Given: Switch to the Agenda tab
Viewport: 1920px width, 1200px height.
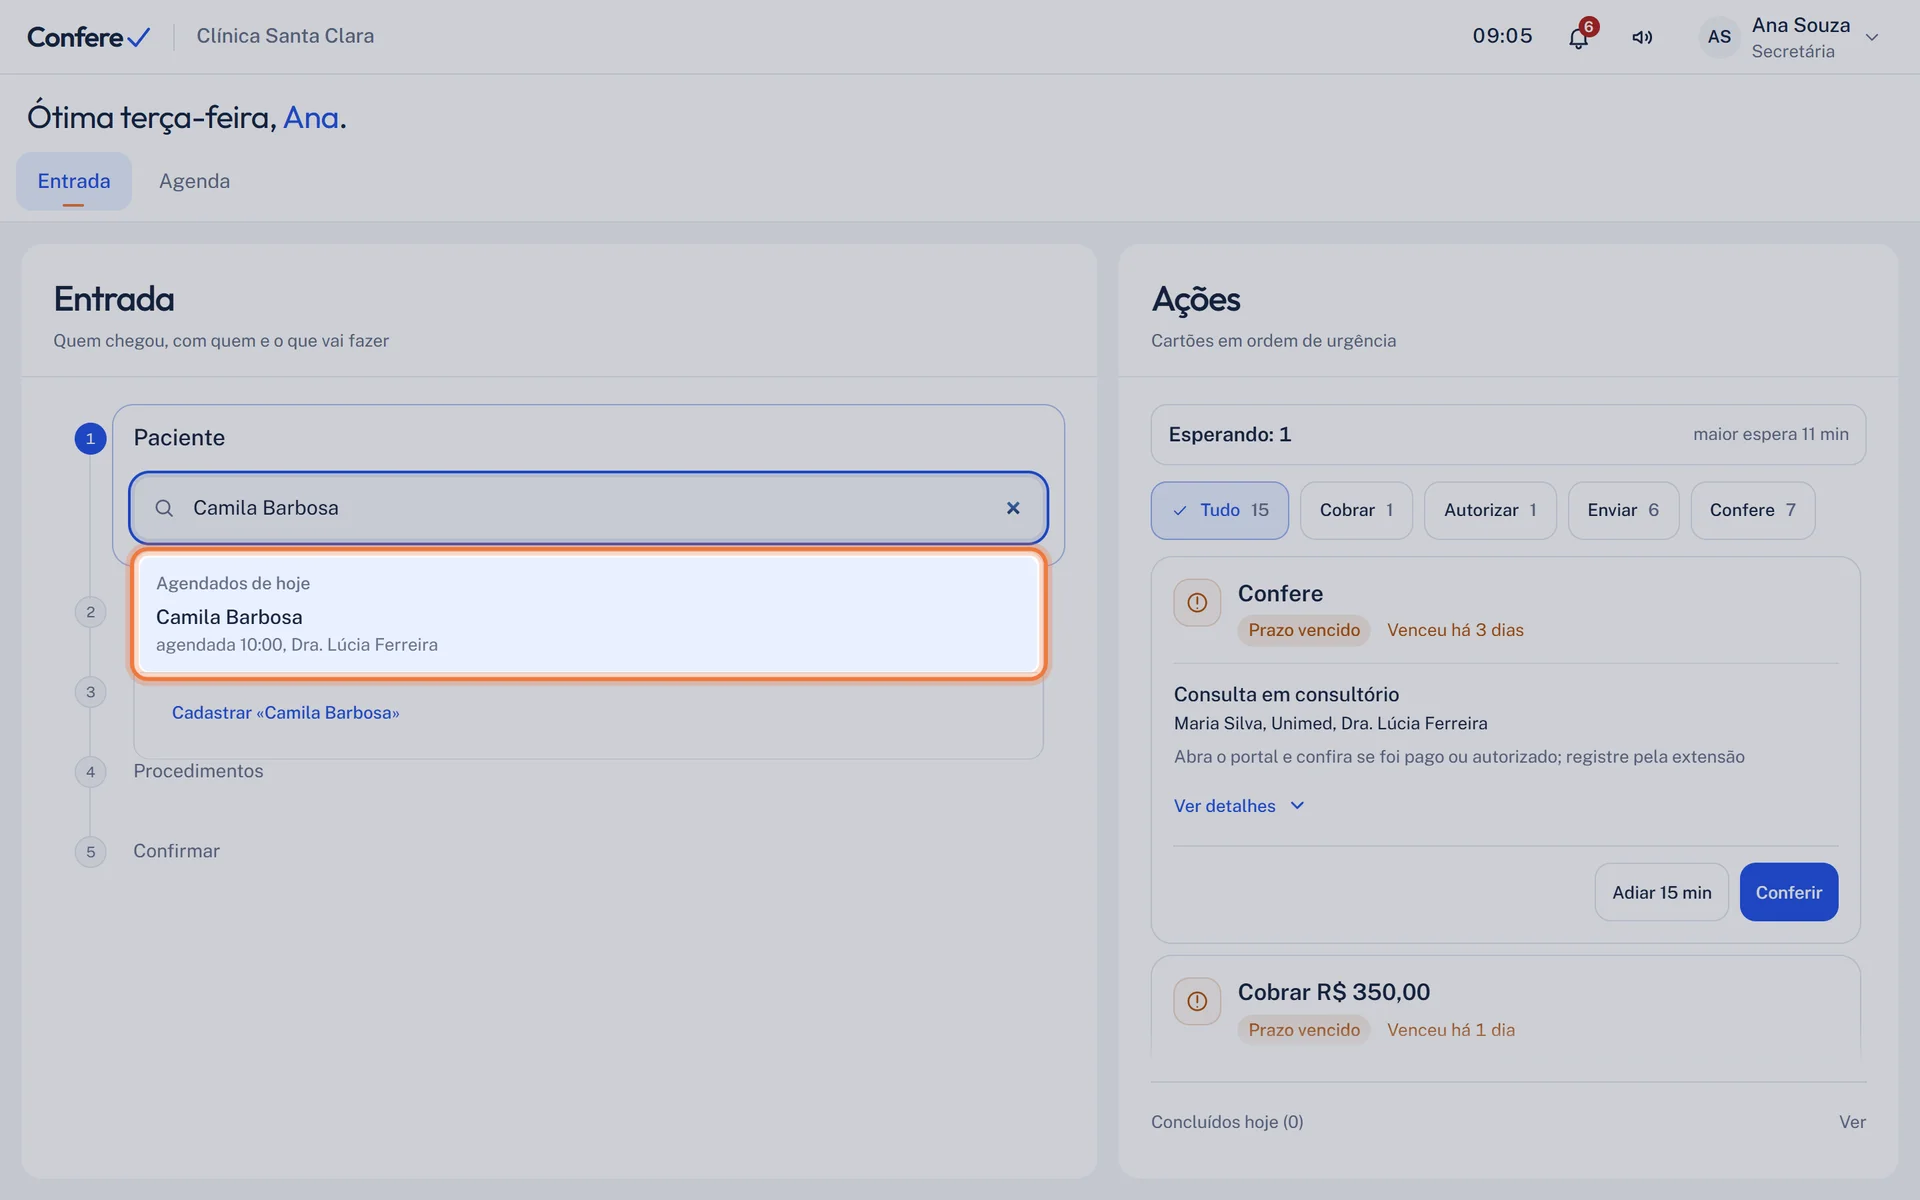Looking at the screenshot, I should click(x=194, y=181).
